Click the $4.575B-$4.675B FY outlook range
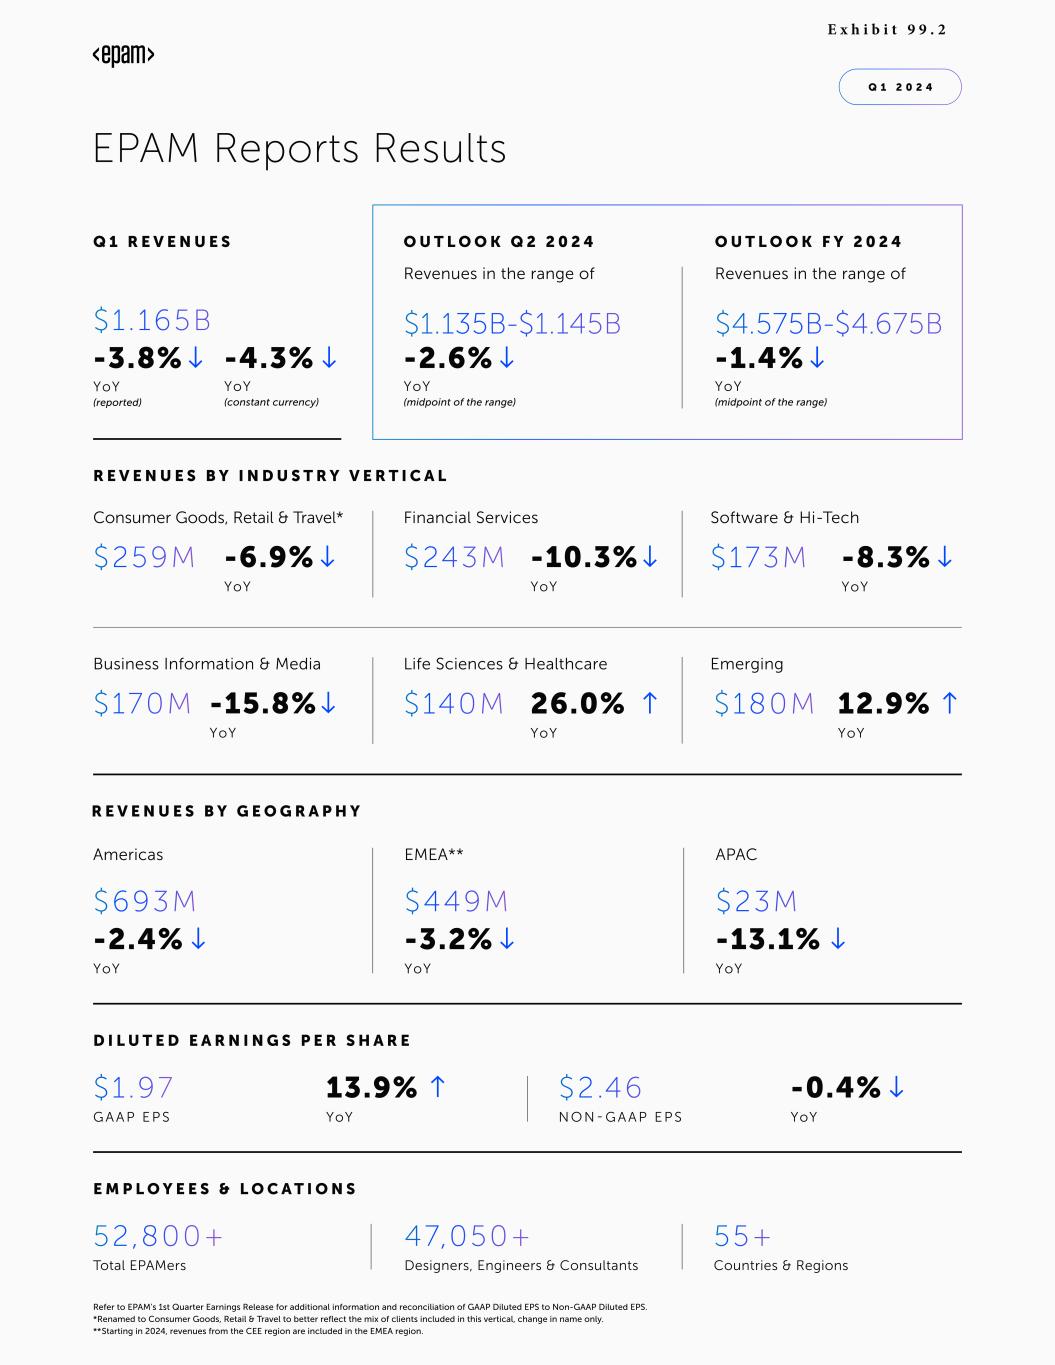1055x1365 pixels. point(828,323)
